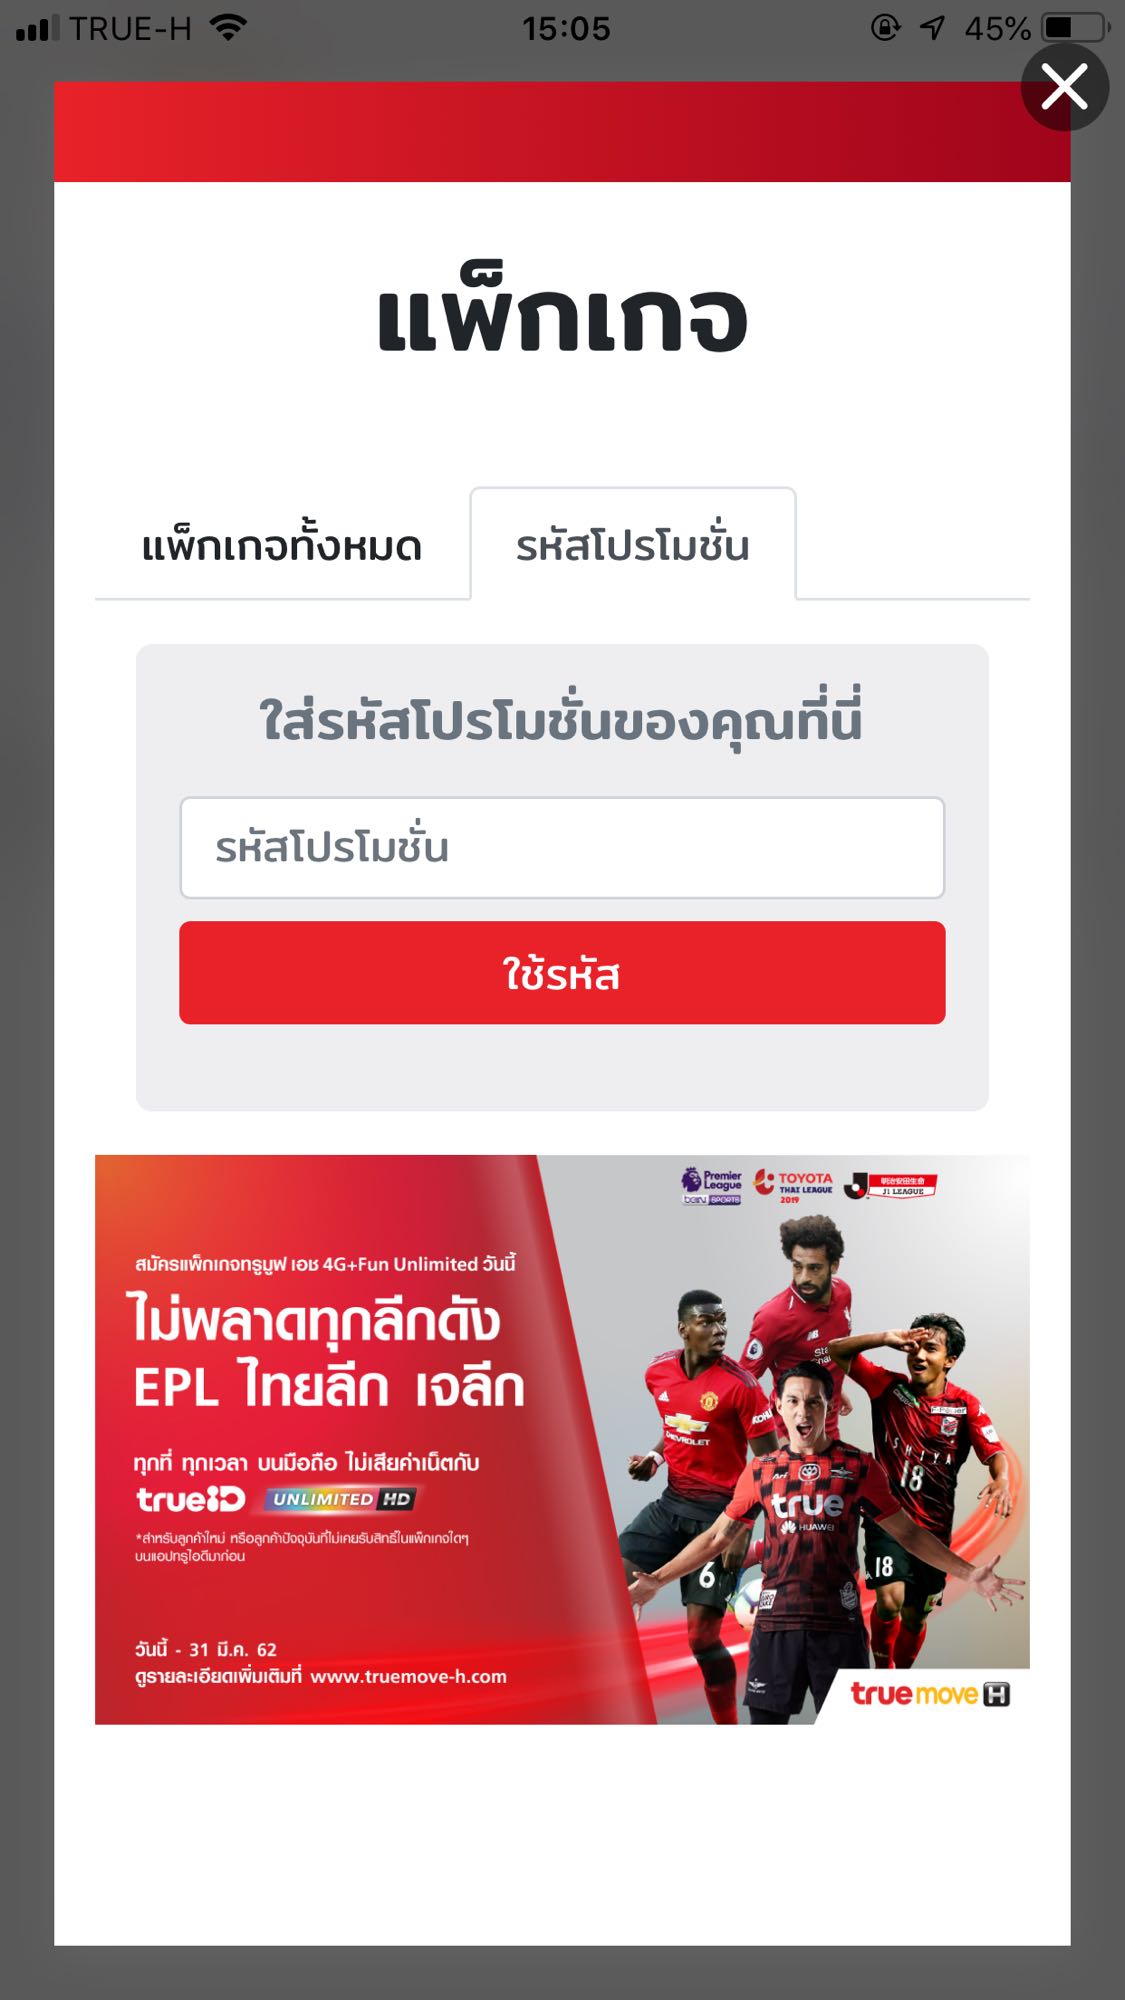The height and width of the screenshot is (2000, 1125).
Task: Tap the cellular signal bars icon
Action: pos(38,28)
